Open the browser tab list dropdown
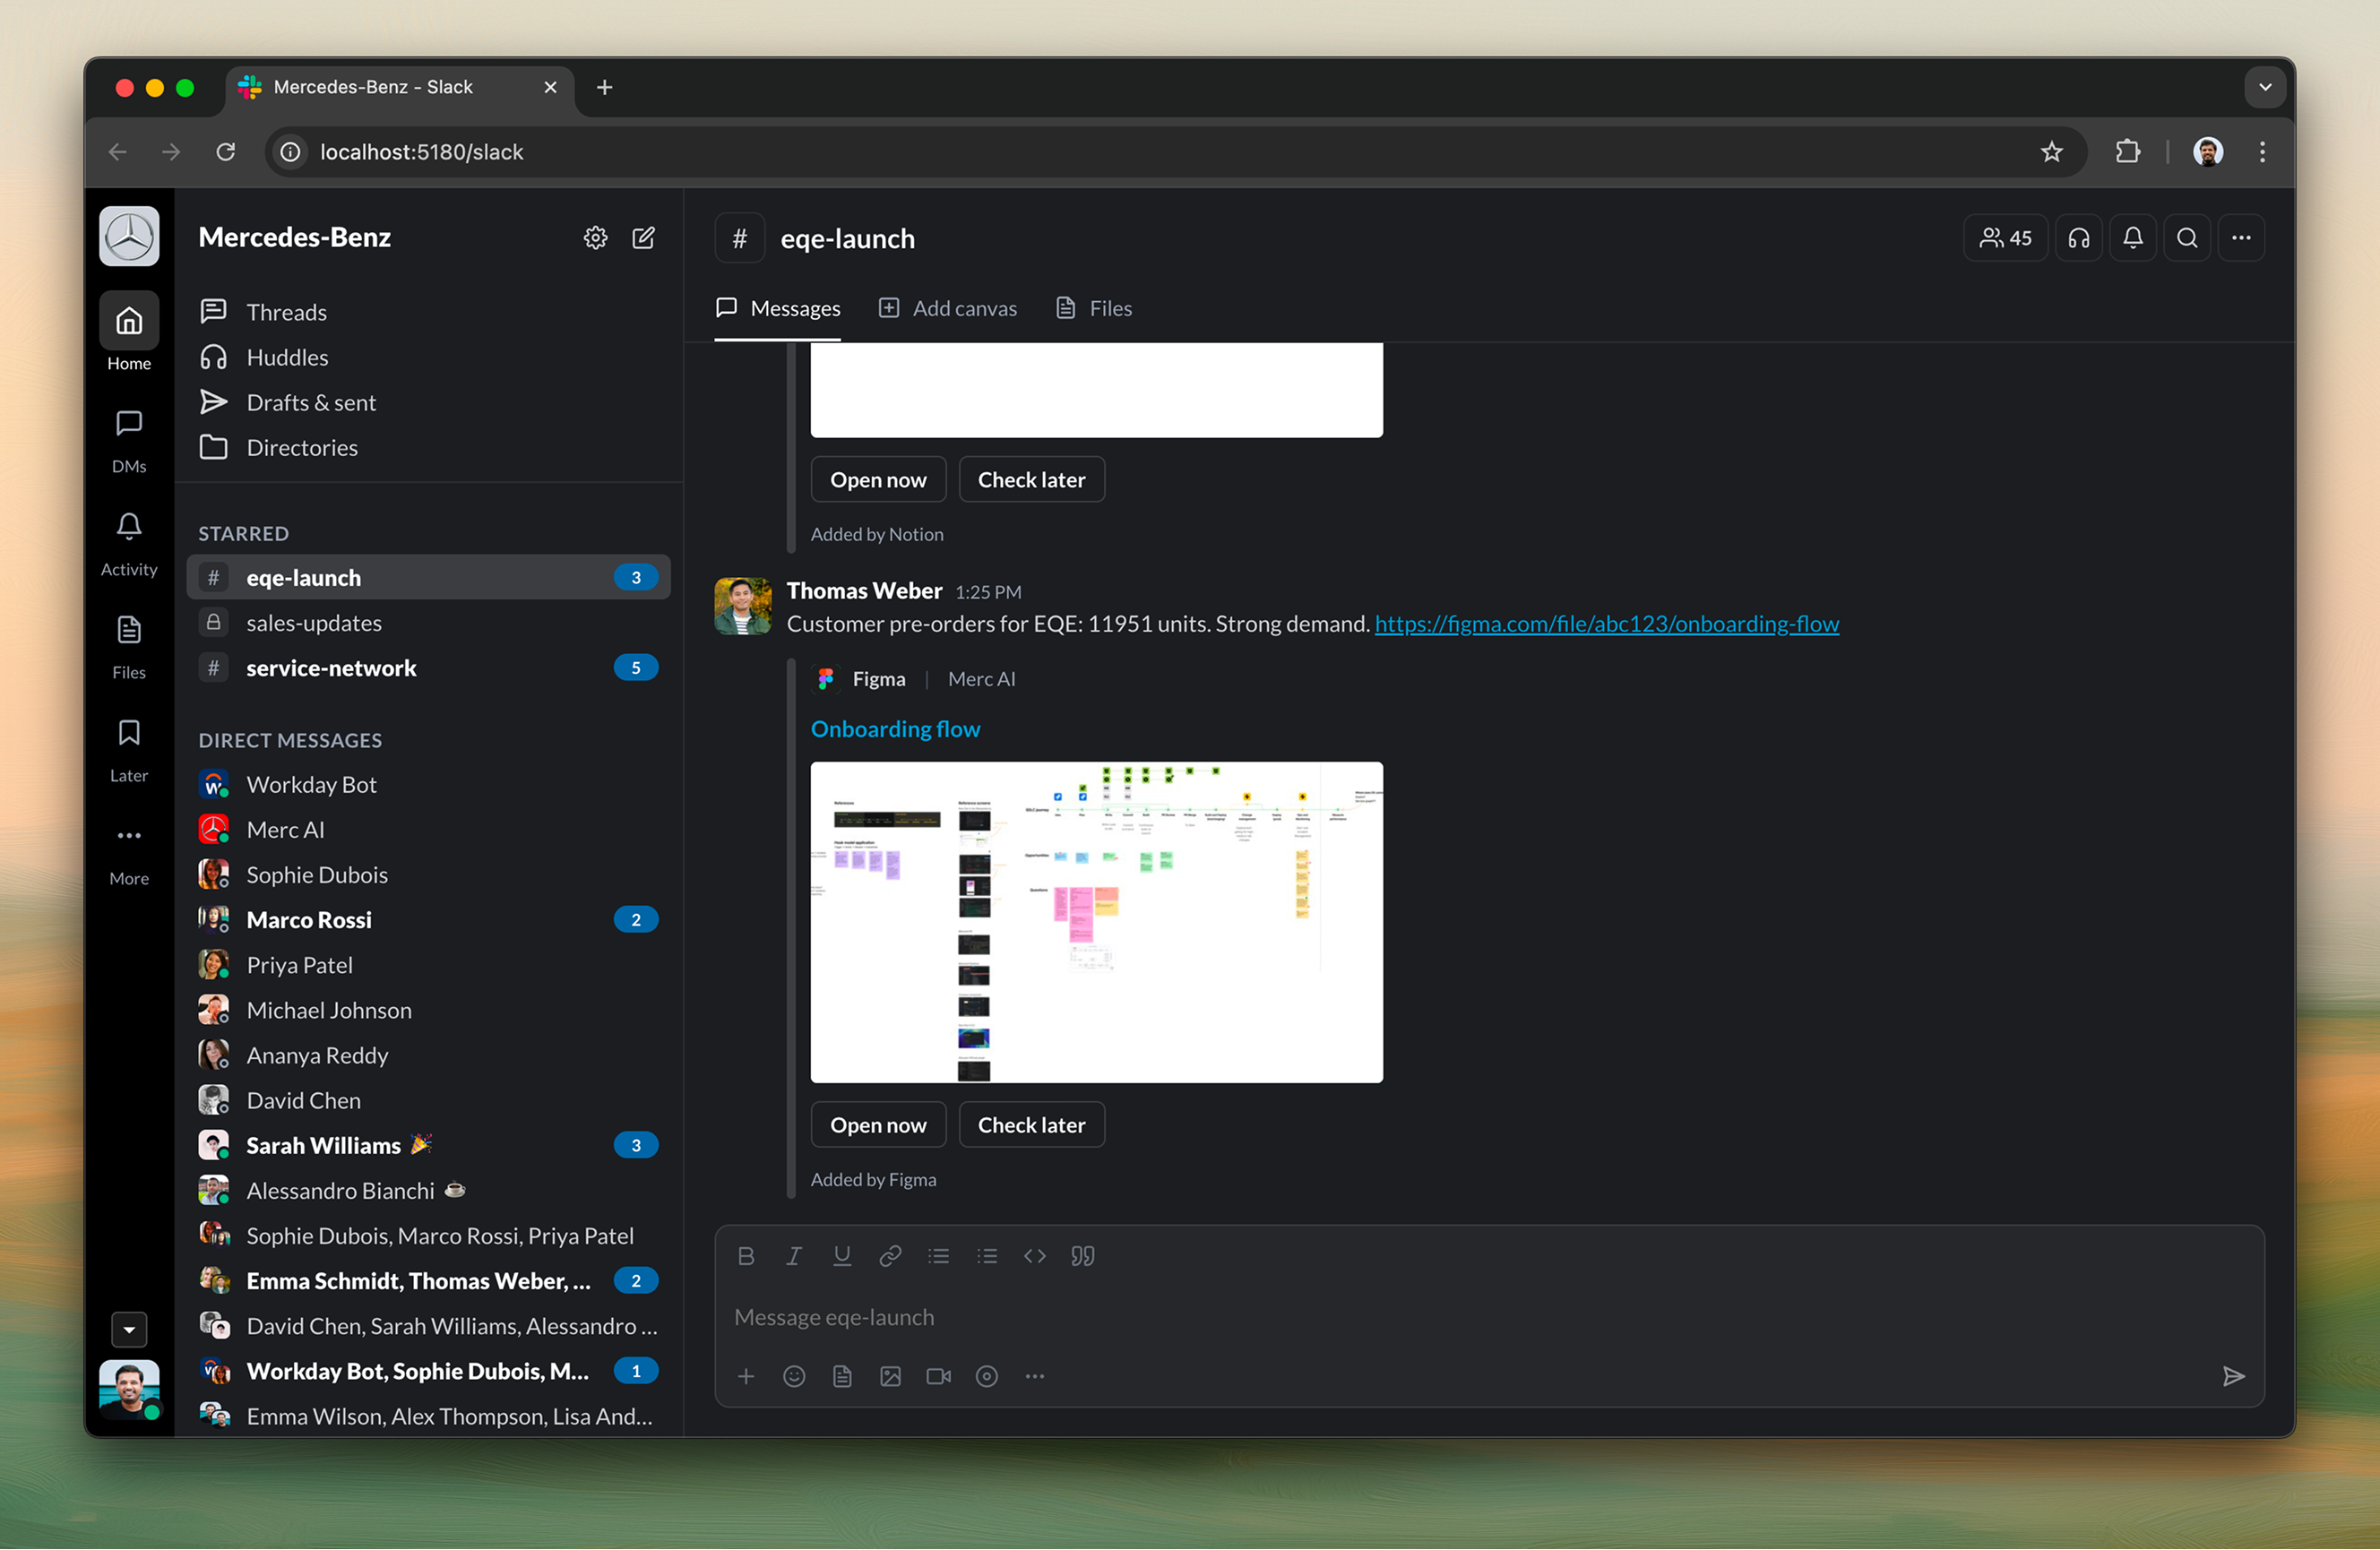This screenshot has width=2380, height=1550. pyautogui.click(x=2264, y=87)
